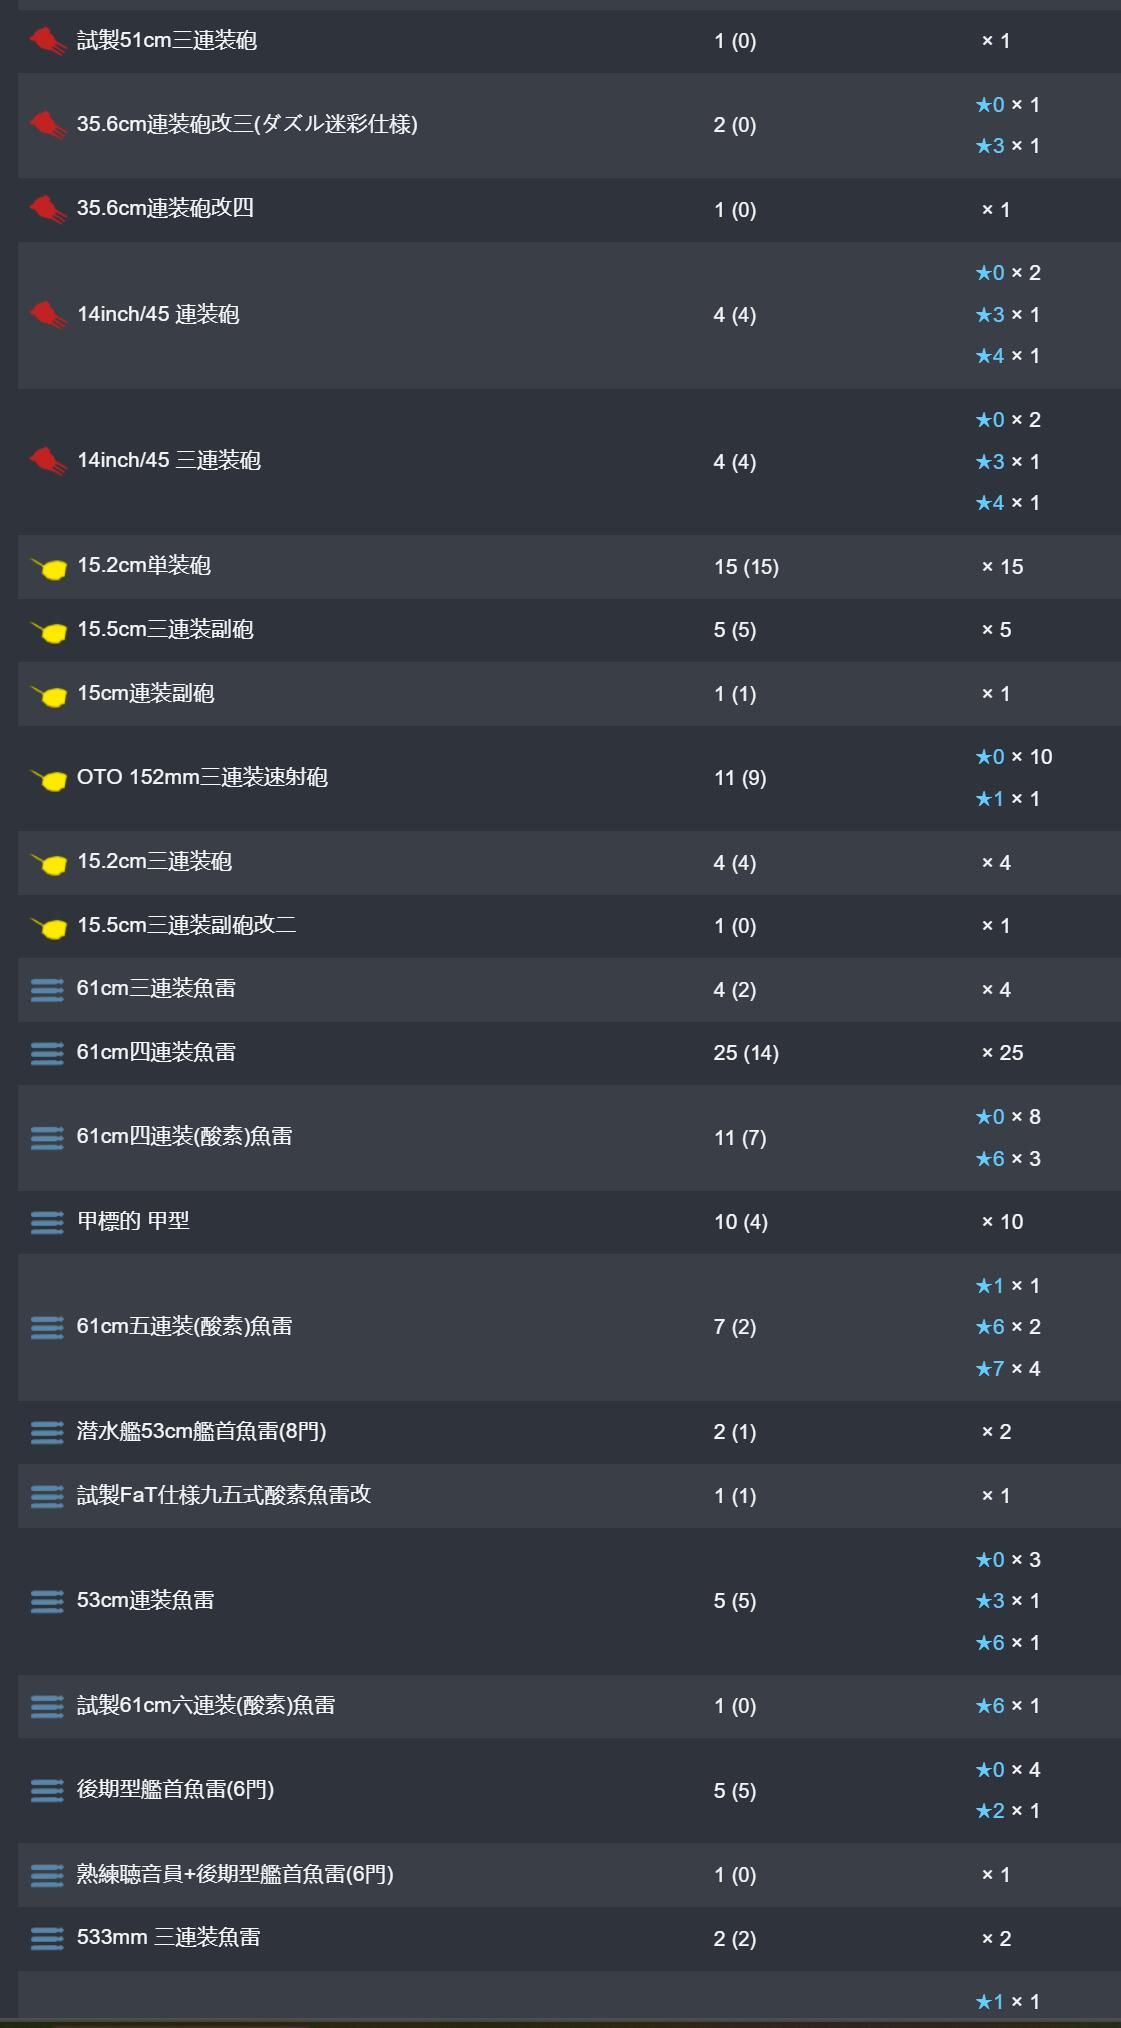This screenshot has height=2028, width=1121.
Task: Click the yellow icon beside OTO 152mm三連装速射砲
Action: pos(49,779)
